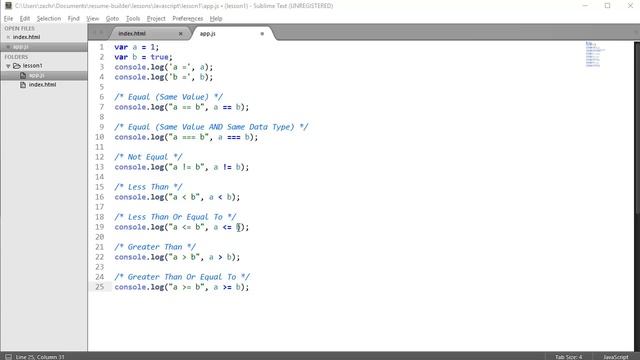Collapse the lesson1 folder arrow
The height and width of the screenshot is (360, 640).
click(8, 66)
